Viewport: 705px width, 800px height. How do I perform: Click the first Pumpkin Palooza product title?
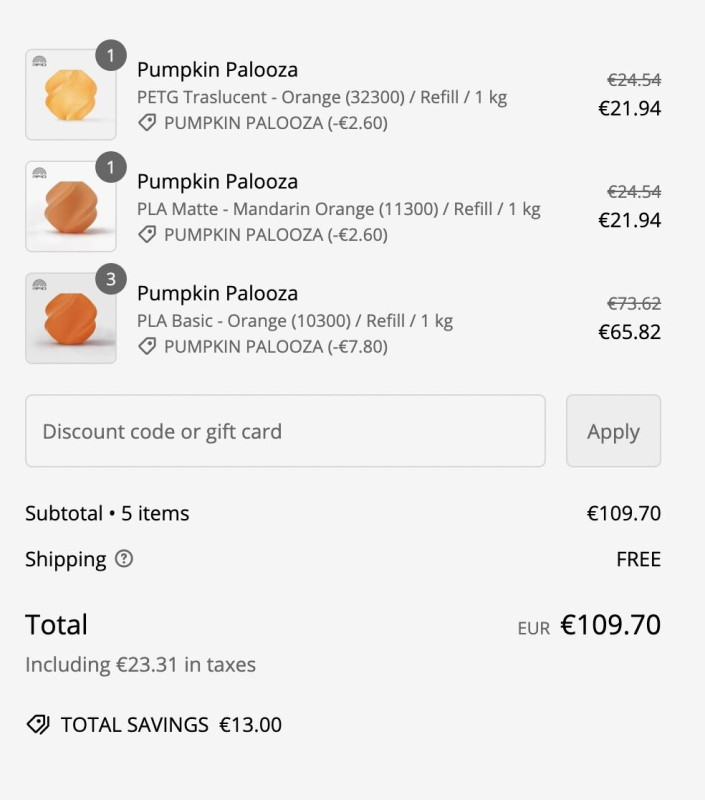click(x=217, y=70)
